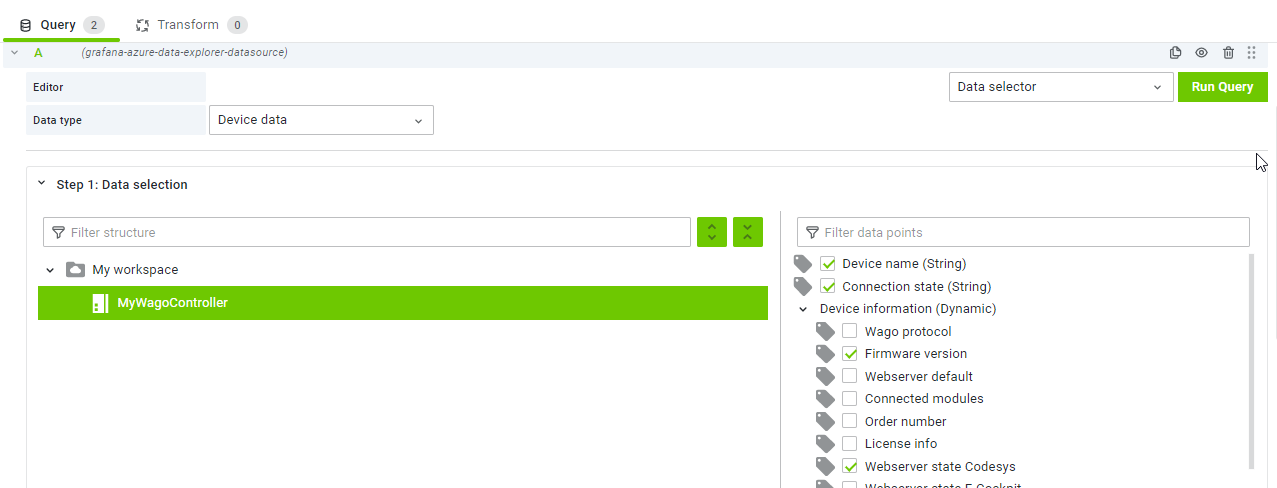Focus the Filter structure input field

tap(367, 232)
